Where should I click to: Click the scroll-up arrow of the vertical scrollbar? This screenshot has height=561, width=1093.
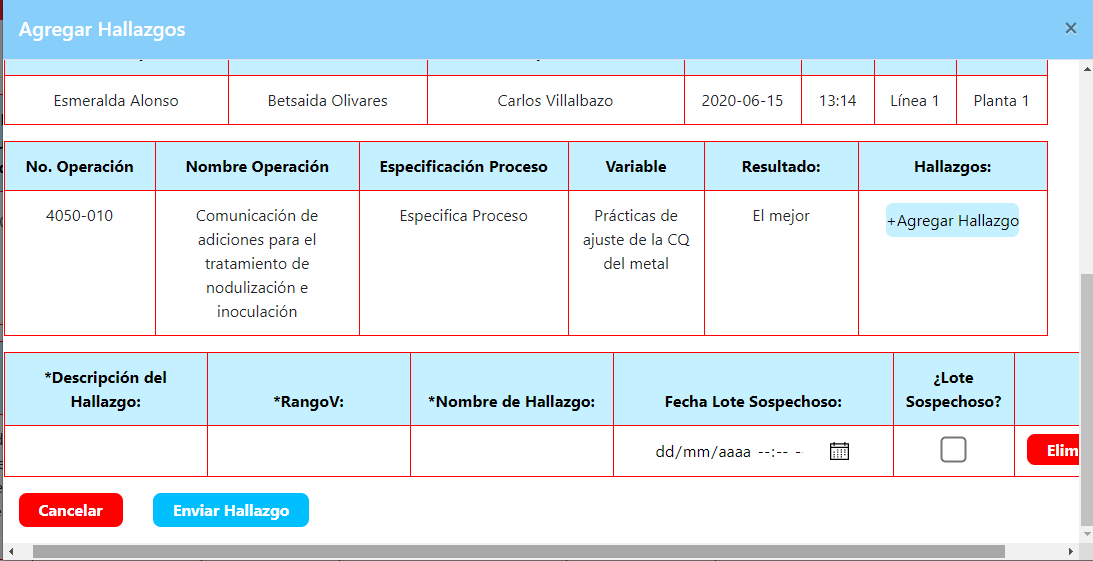coord(1086,68)
